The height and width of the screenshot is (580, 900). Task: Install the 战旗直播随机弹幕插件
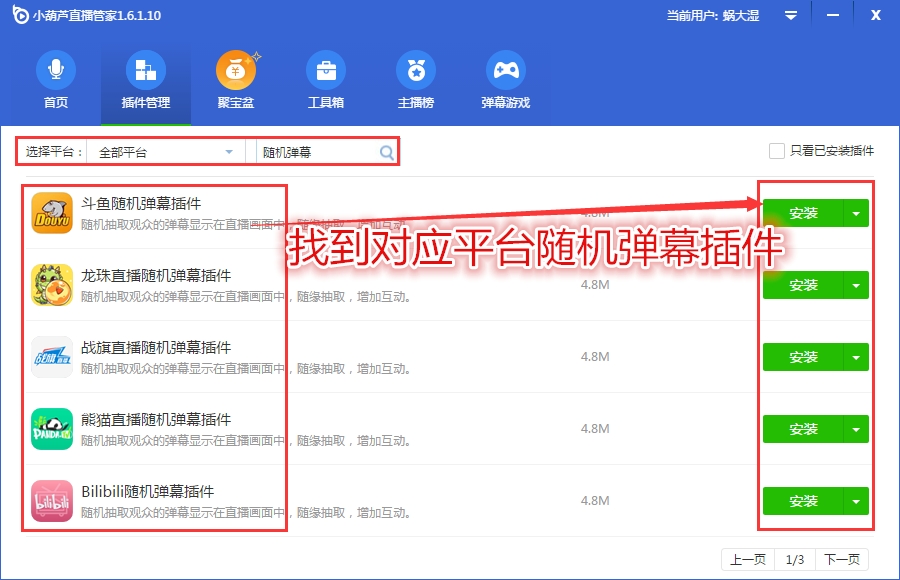tap(803, 357)
